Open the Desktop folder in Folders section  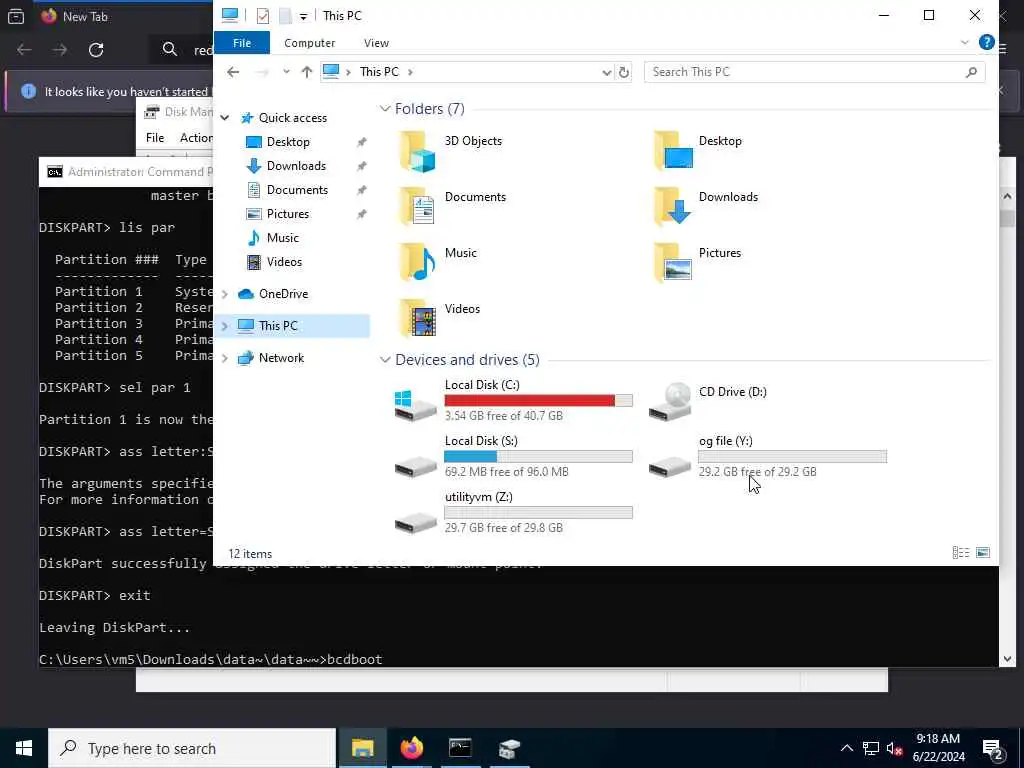[x=697, y=151]
